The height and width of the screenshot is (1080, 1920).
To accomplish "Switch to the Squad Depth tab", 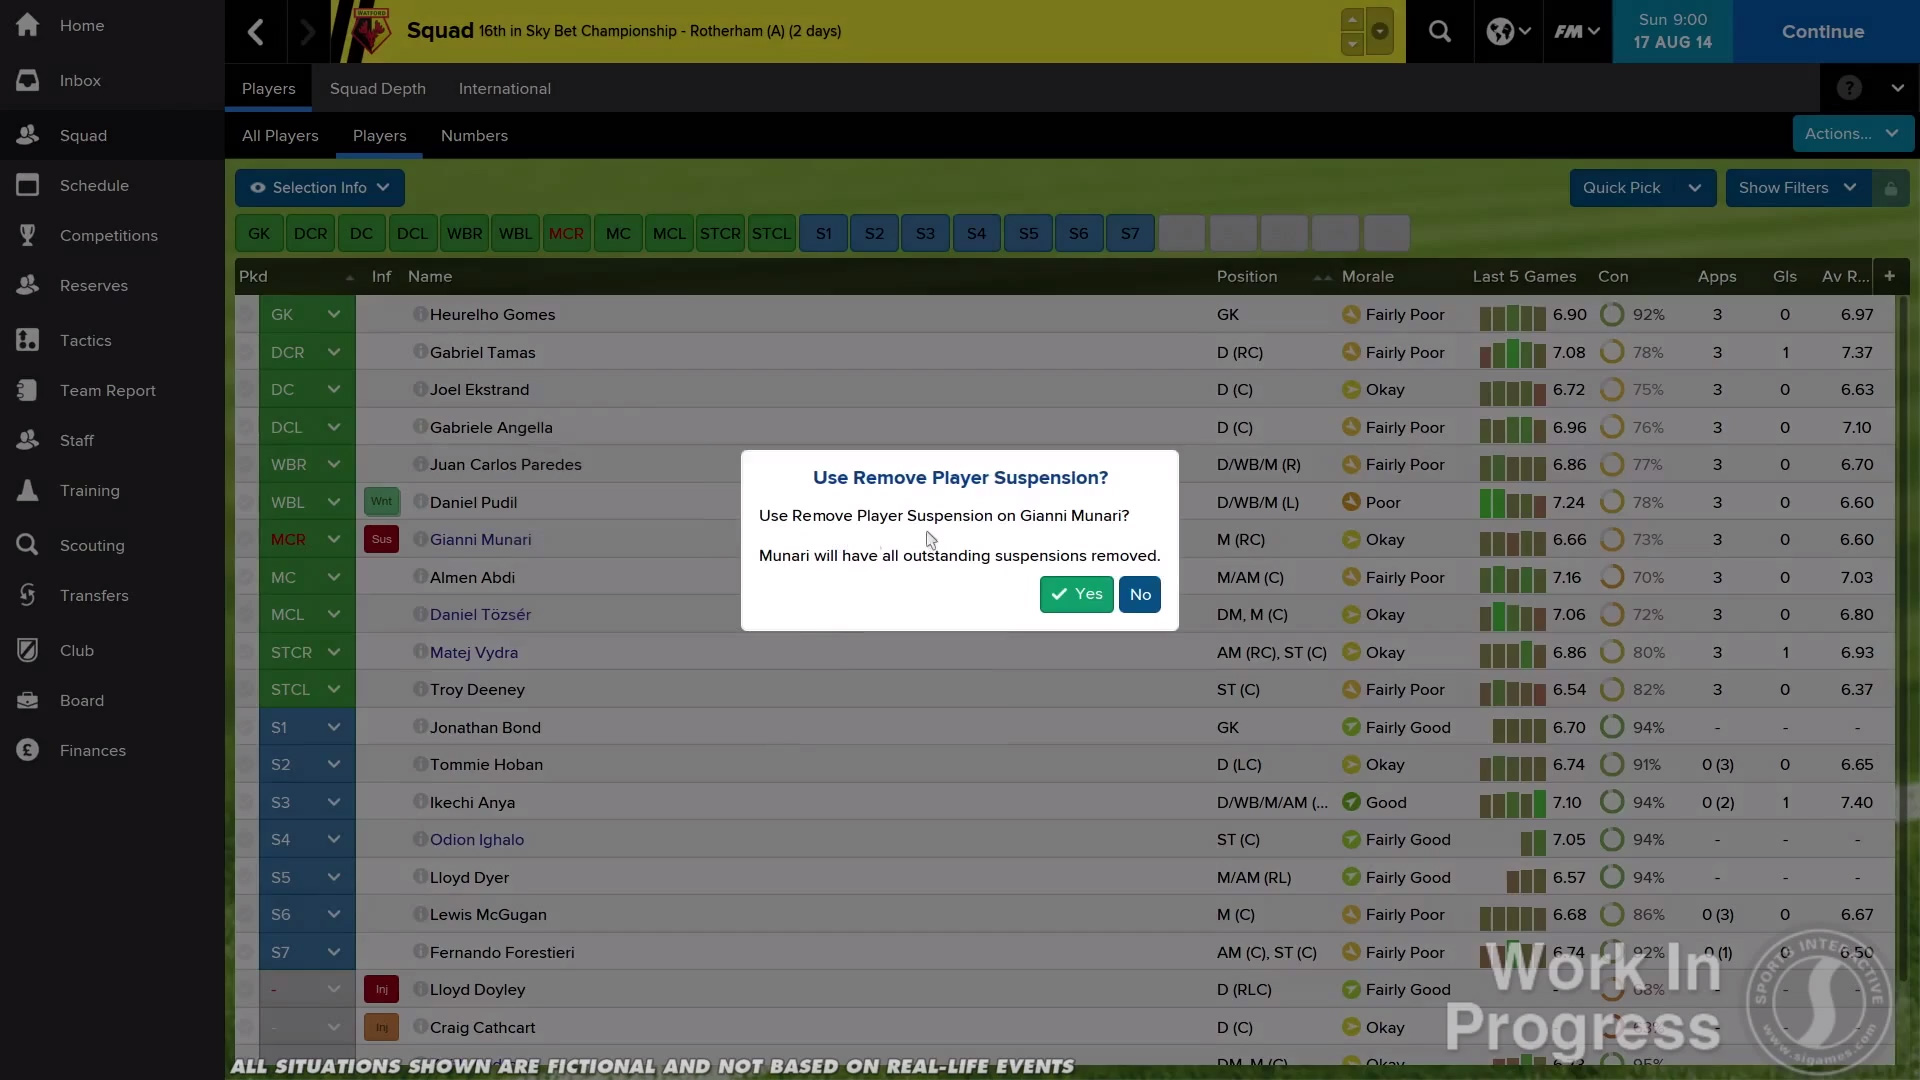I will 377,88.
